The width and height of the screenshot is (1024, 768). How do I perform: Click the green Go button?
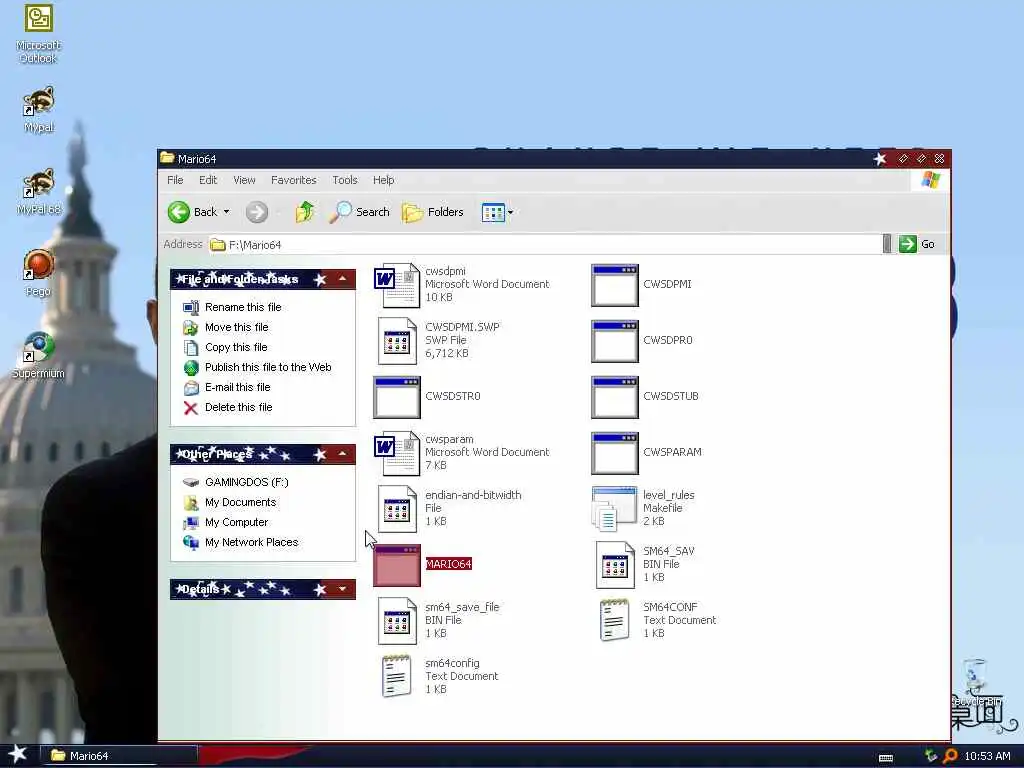click(917, 244)
